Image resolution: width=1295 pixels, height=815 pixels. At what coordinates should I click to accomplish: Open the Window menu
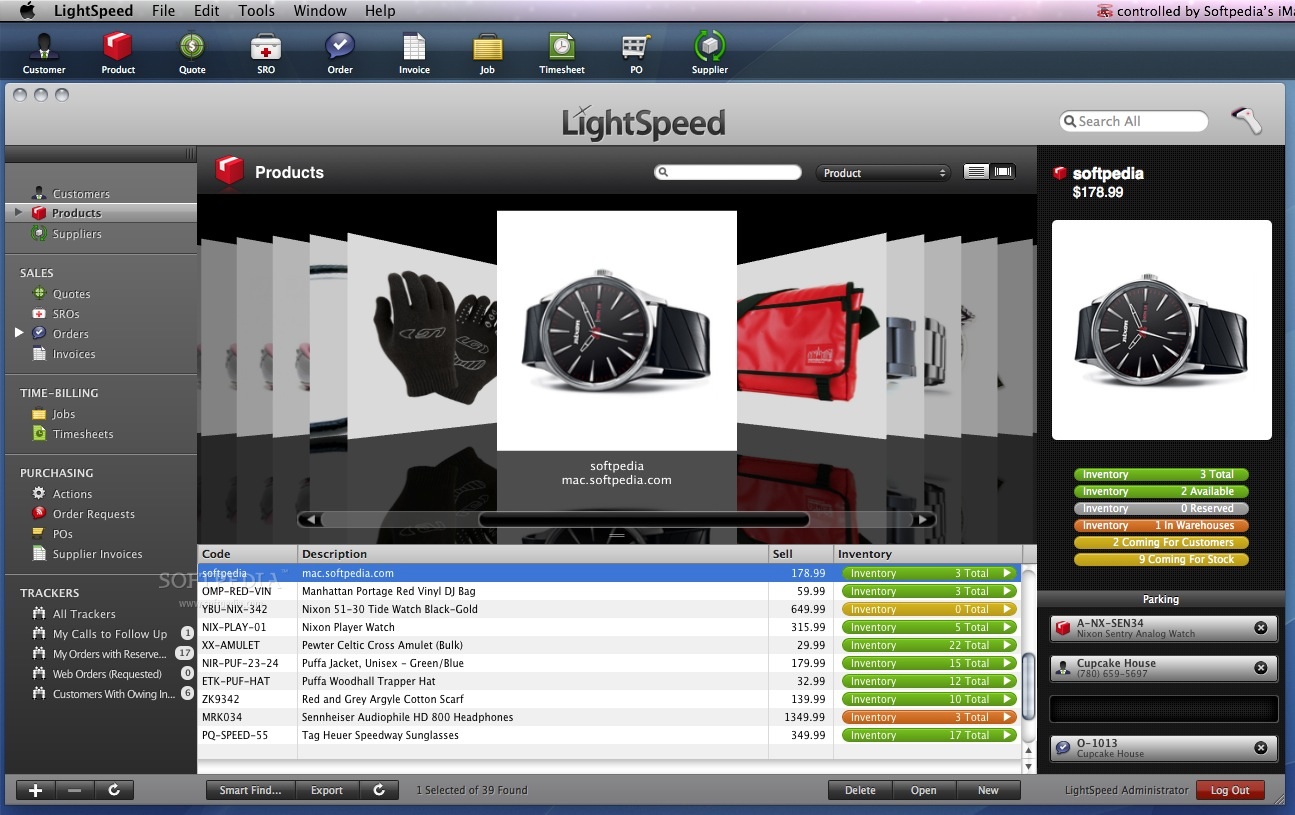319,11
